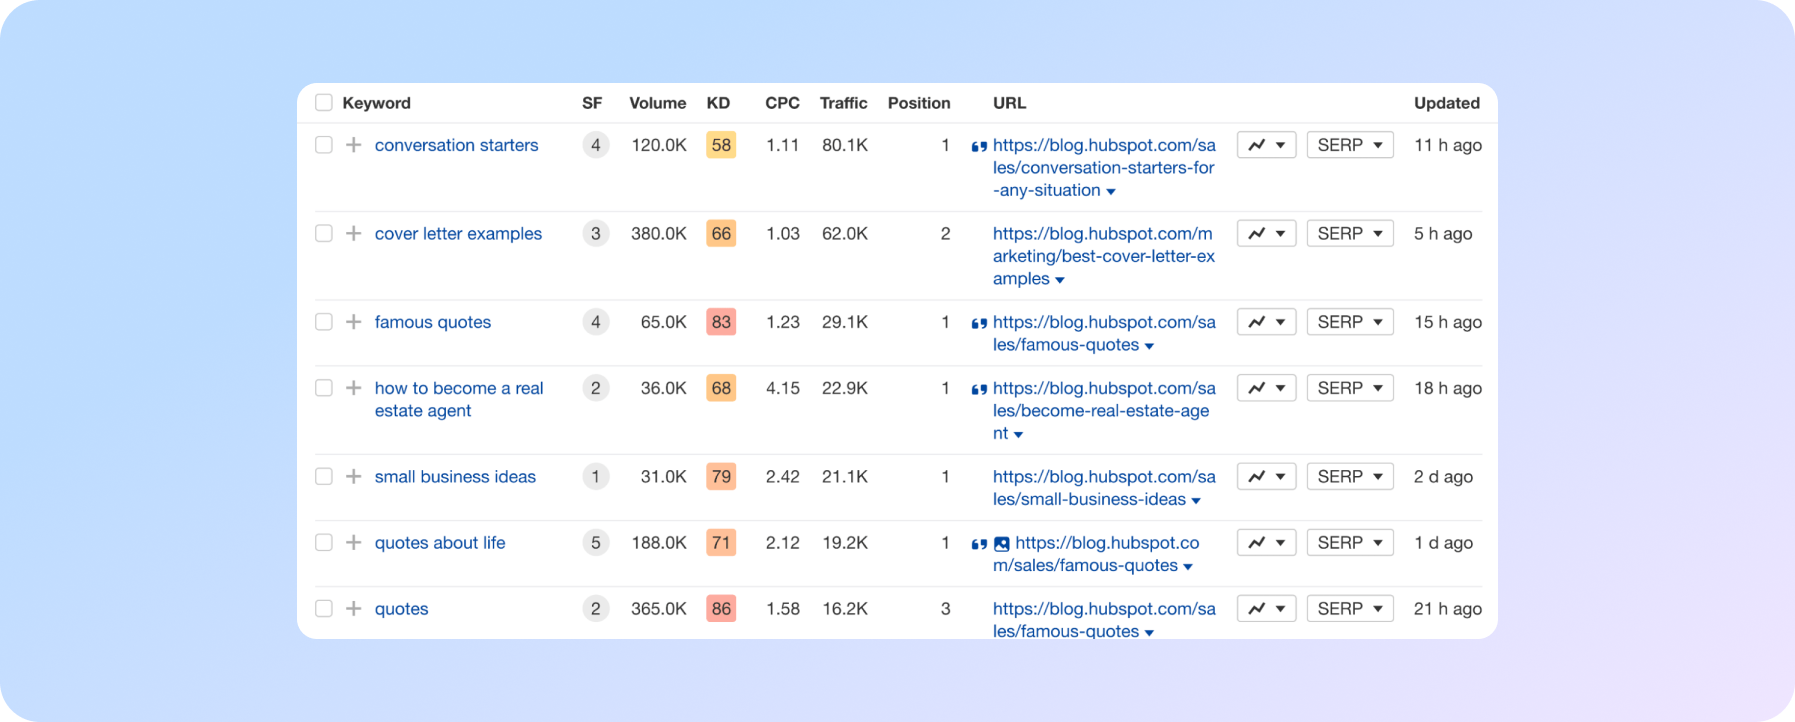This screenshot has width=1795, height=722.
Task: Open SERP dropdown for quotes about life
Action: 1350,542
